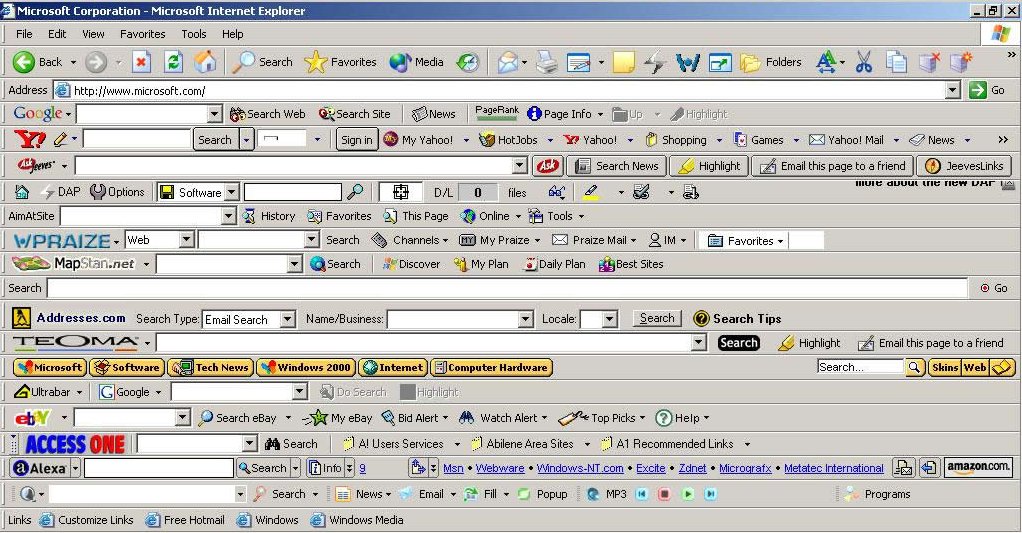Open the Help menu
1022x533 pixels.
233,34
